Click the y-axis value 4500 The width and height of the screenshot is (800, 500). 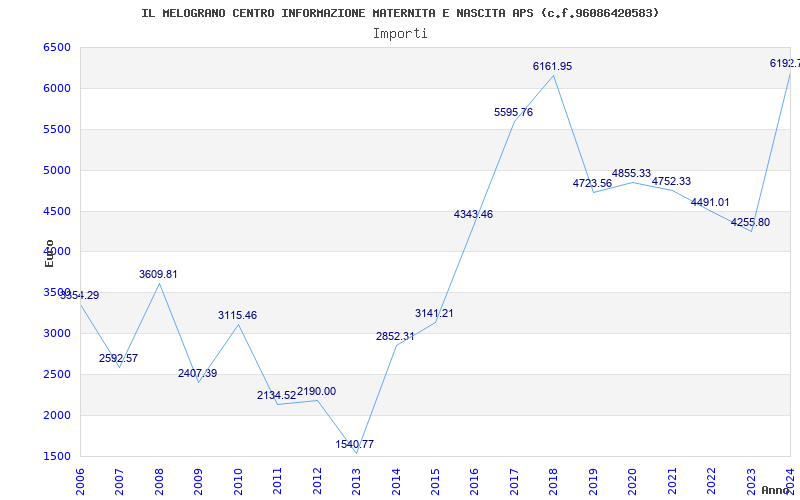(57, 211)
